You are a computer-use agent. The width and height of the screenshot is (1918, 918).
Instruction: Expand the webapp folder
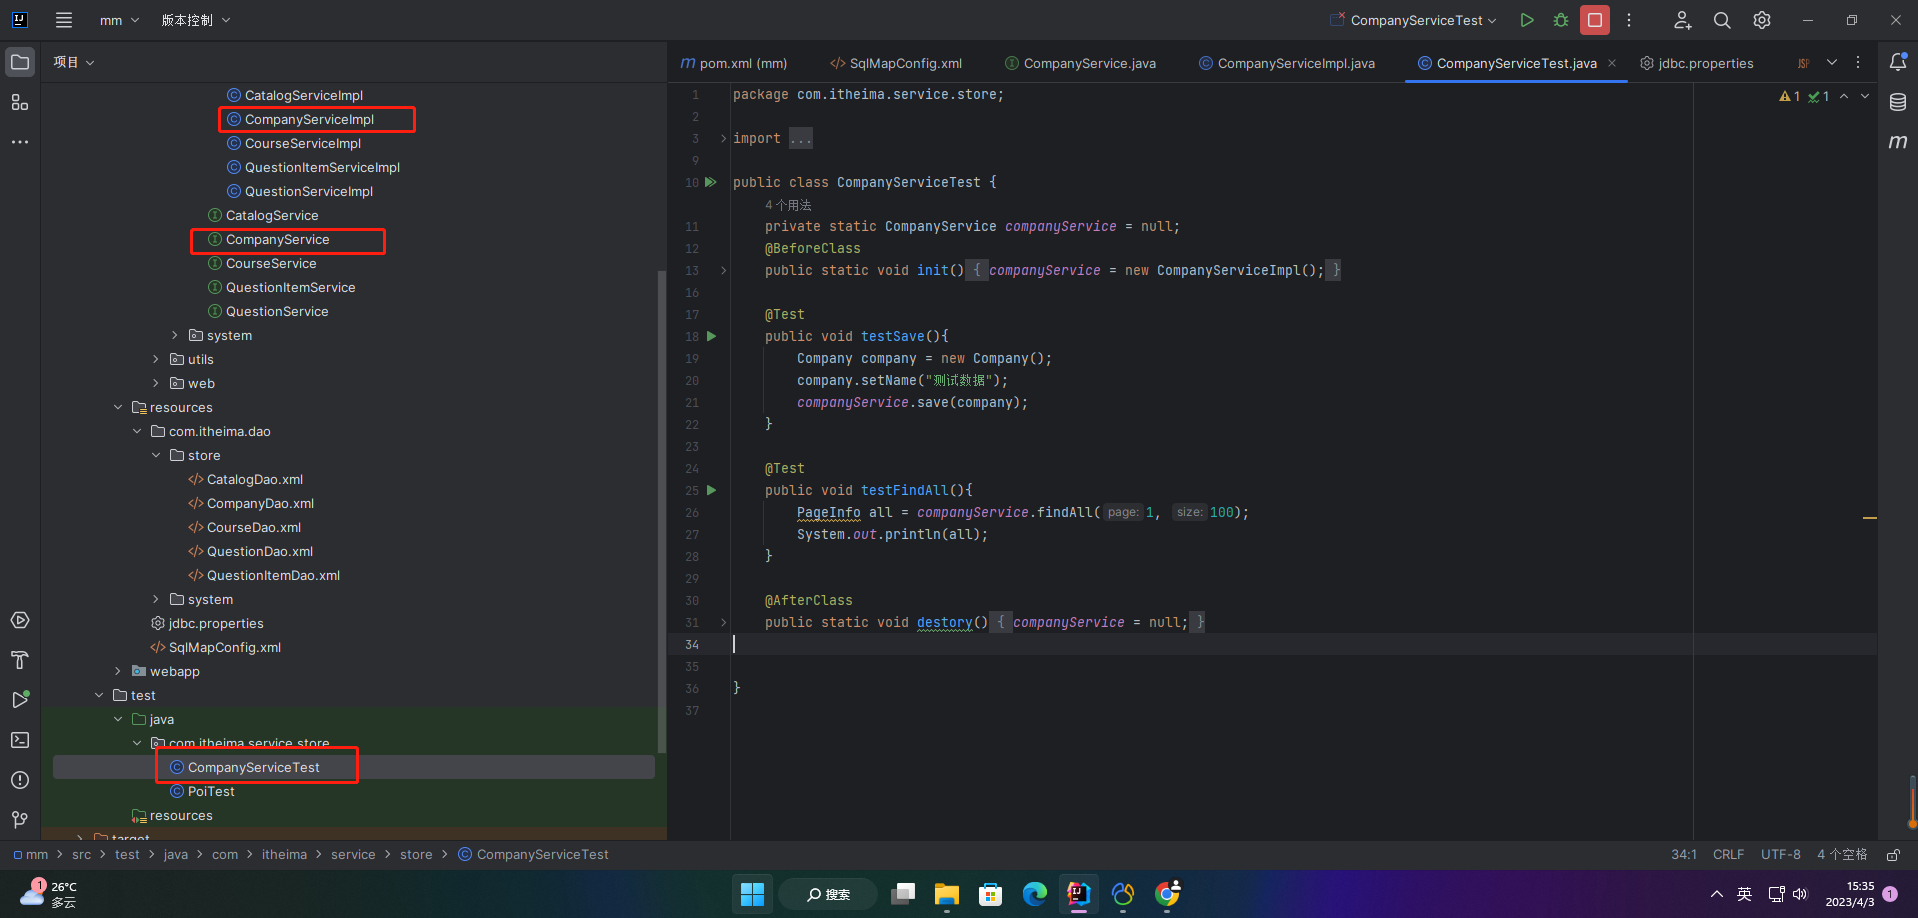(x=117, y=672)
